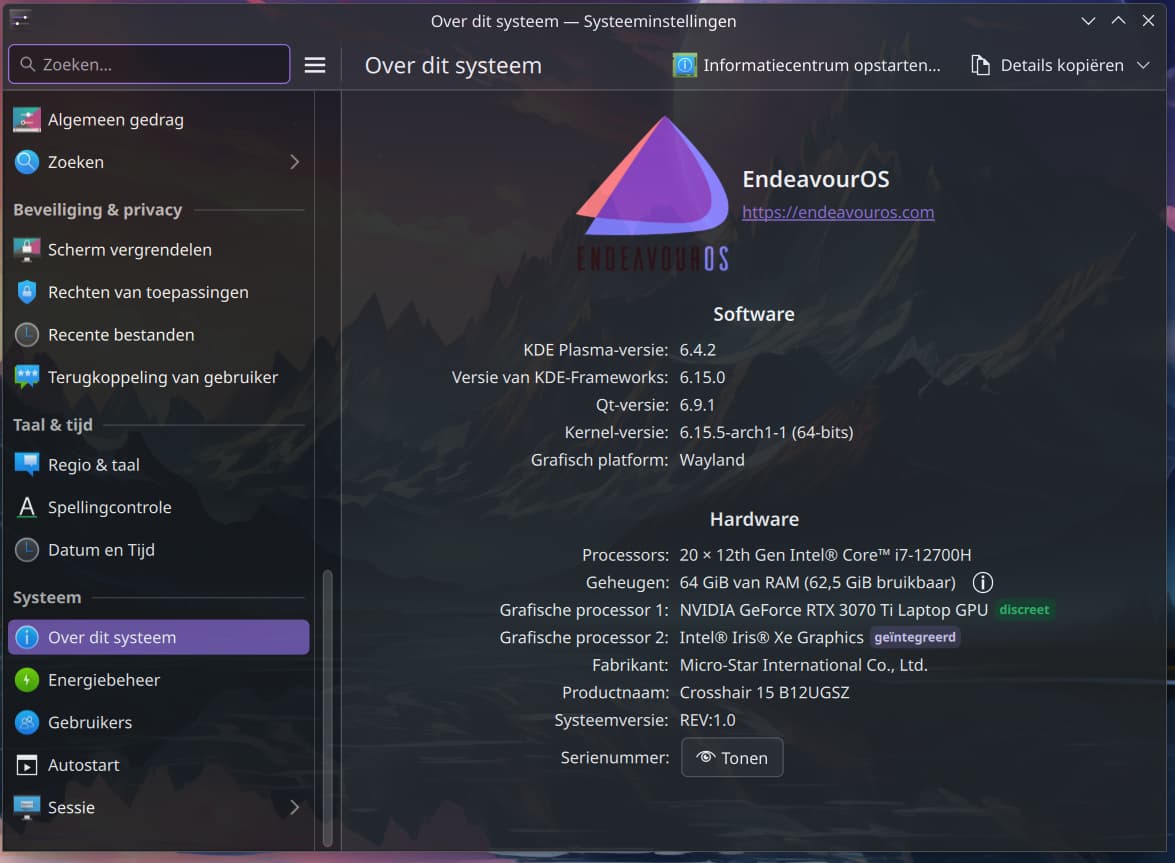Open Spellingcontrole settings
Image resolution: width=1175 pixels, height=863 pixels.
click(158, 507)
